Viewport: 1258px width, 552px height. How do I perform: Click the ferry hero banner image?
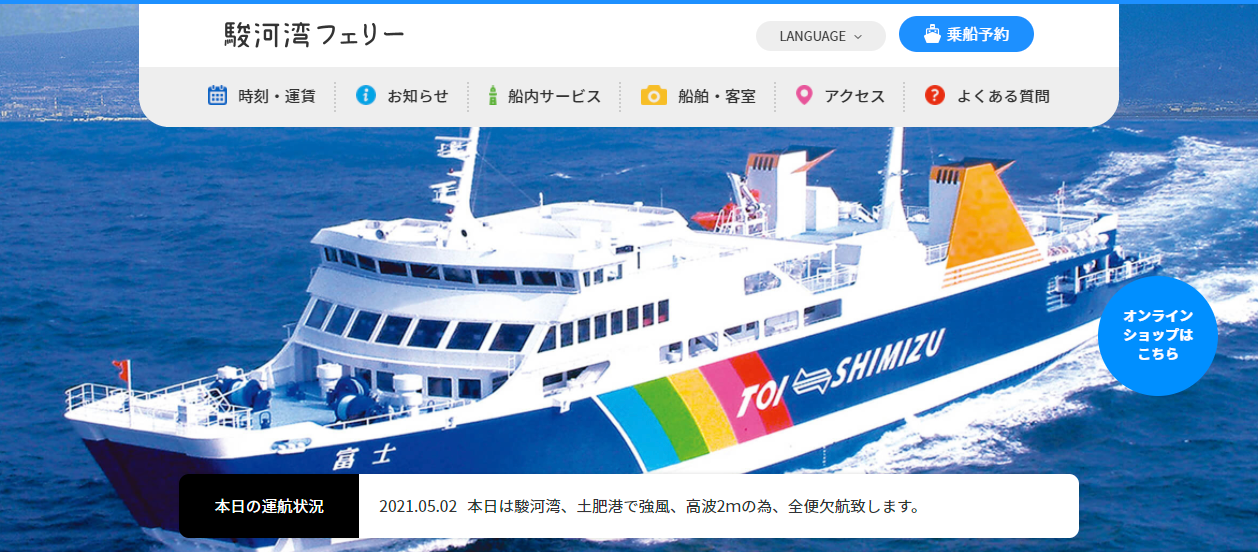629,300
